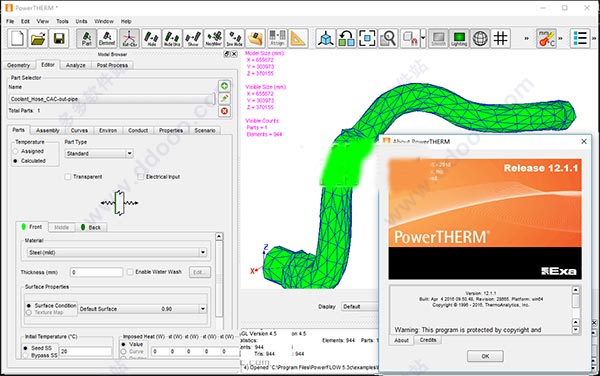Click the Hide parts toolbar icon

[152, 39]
